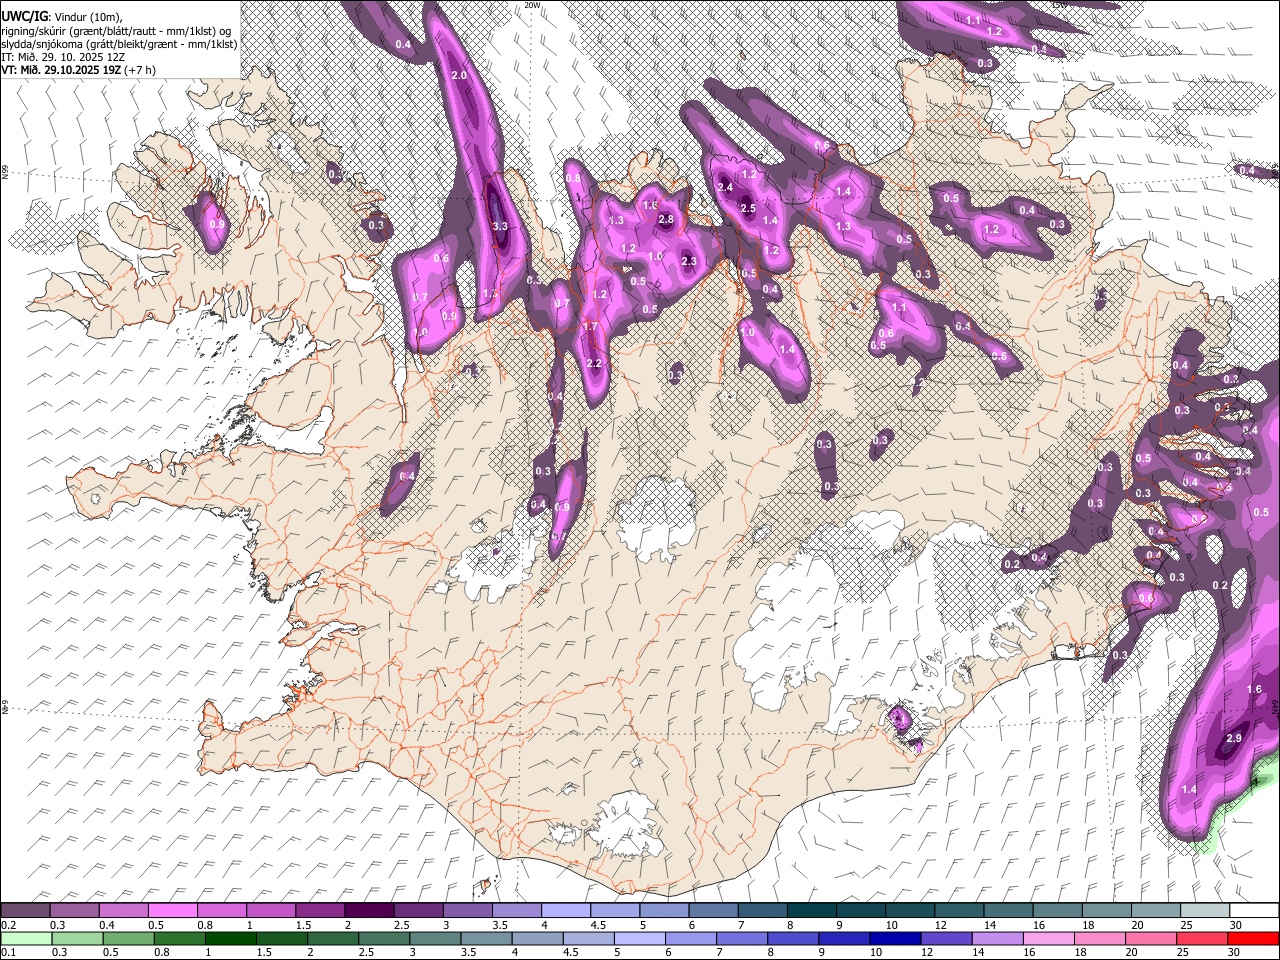This screenshot has height=960, width=1280.
Task: Click the darkest purple 2–2.5 snow legend swatch
Action: [x=368, y=911]
